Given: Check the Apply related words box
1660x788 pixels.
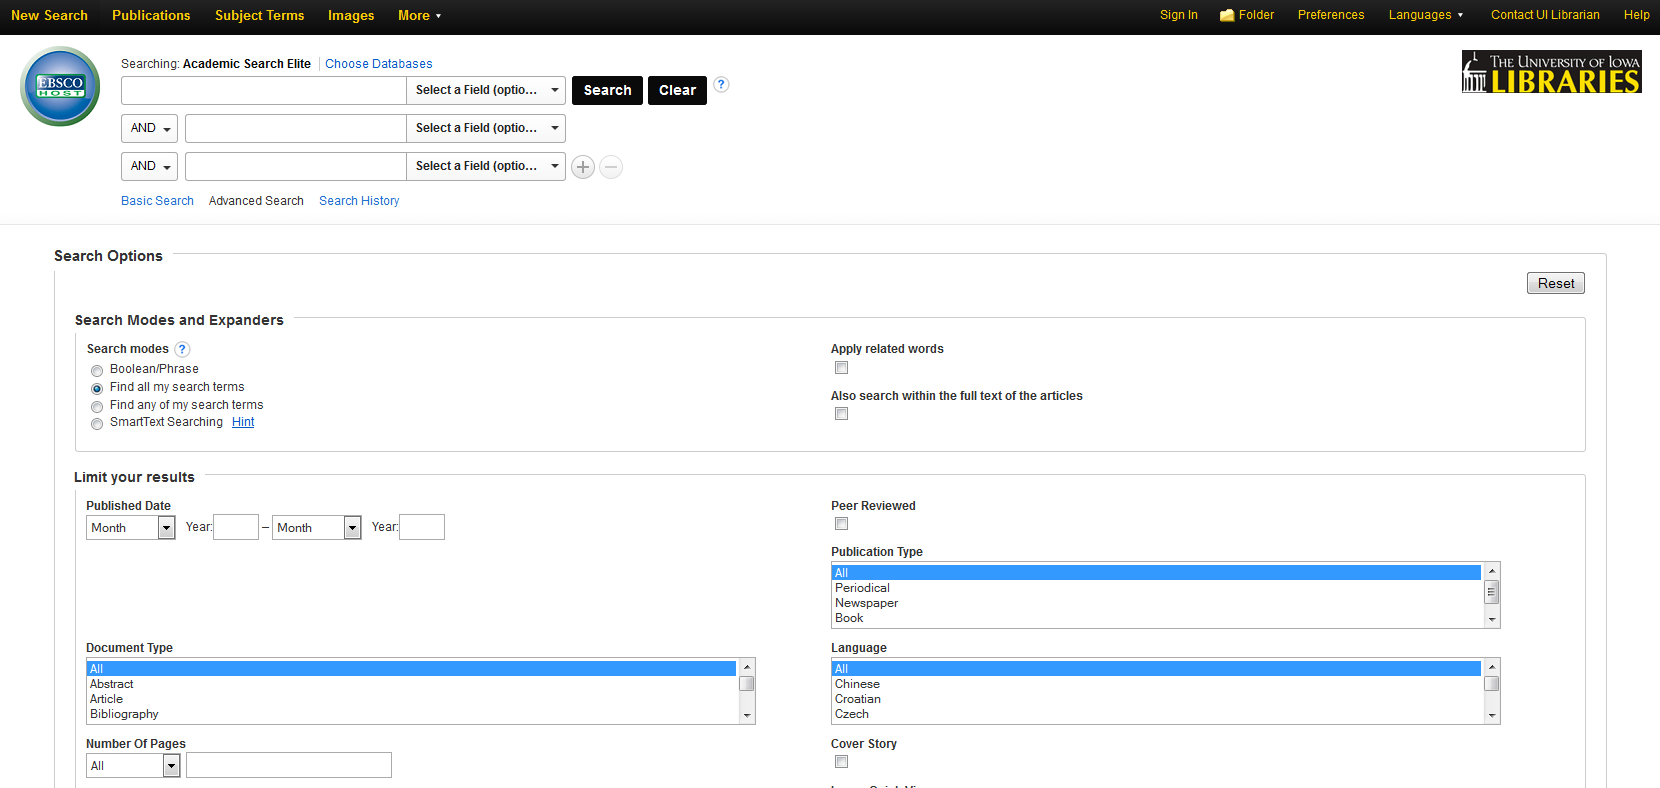Looking at the screenshot, I should (x=841, y=368).
